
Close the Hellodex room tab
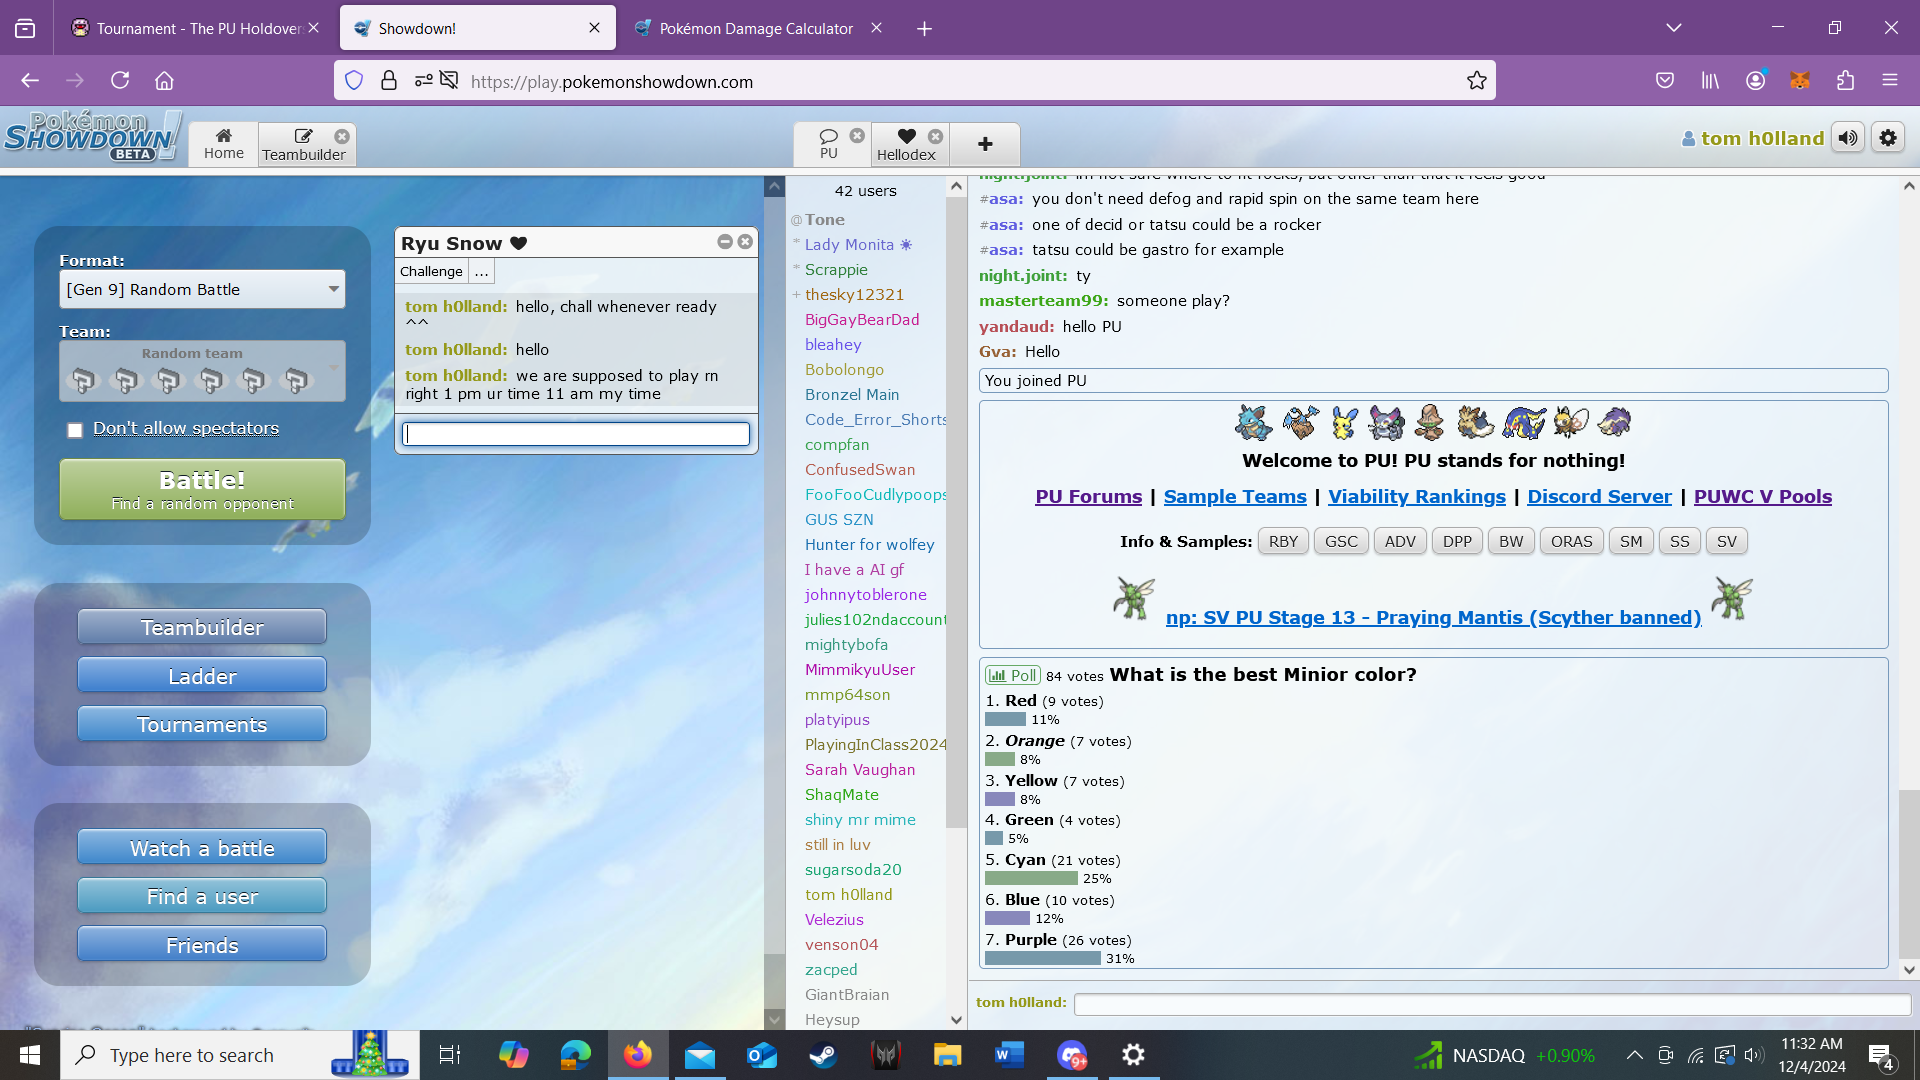pos(935,136)
